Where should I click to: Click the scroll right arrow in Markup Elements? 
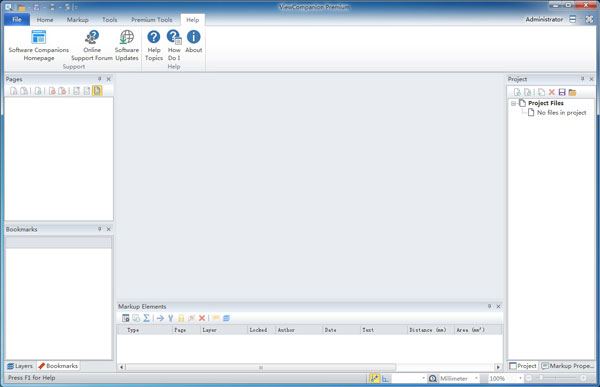498,367
